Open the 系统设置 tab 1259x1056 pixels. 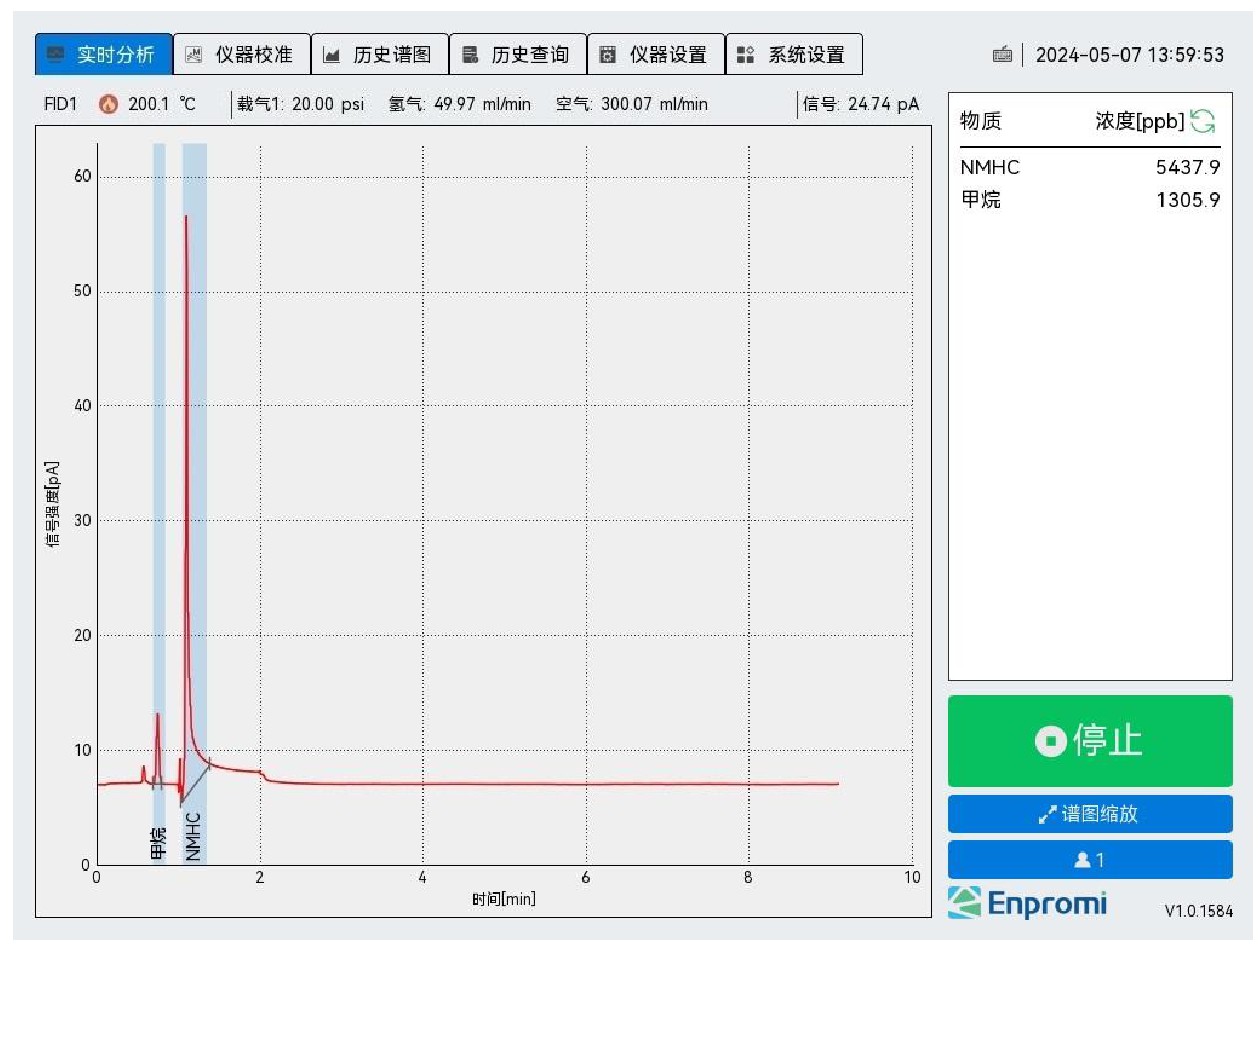click(x=794, y=54)
